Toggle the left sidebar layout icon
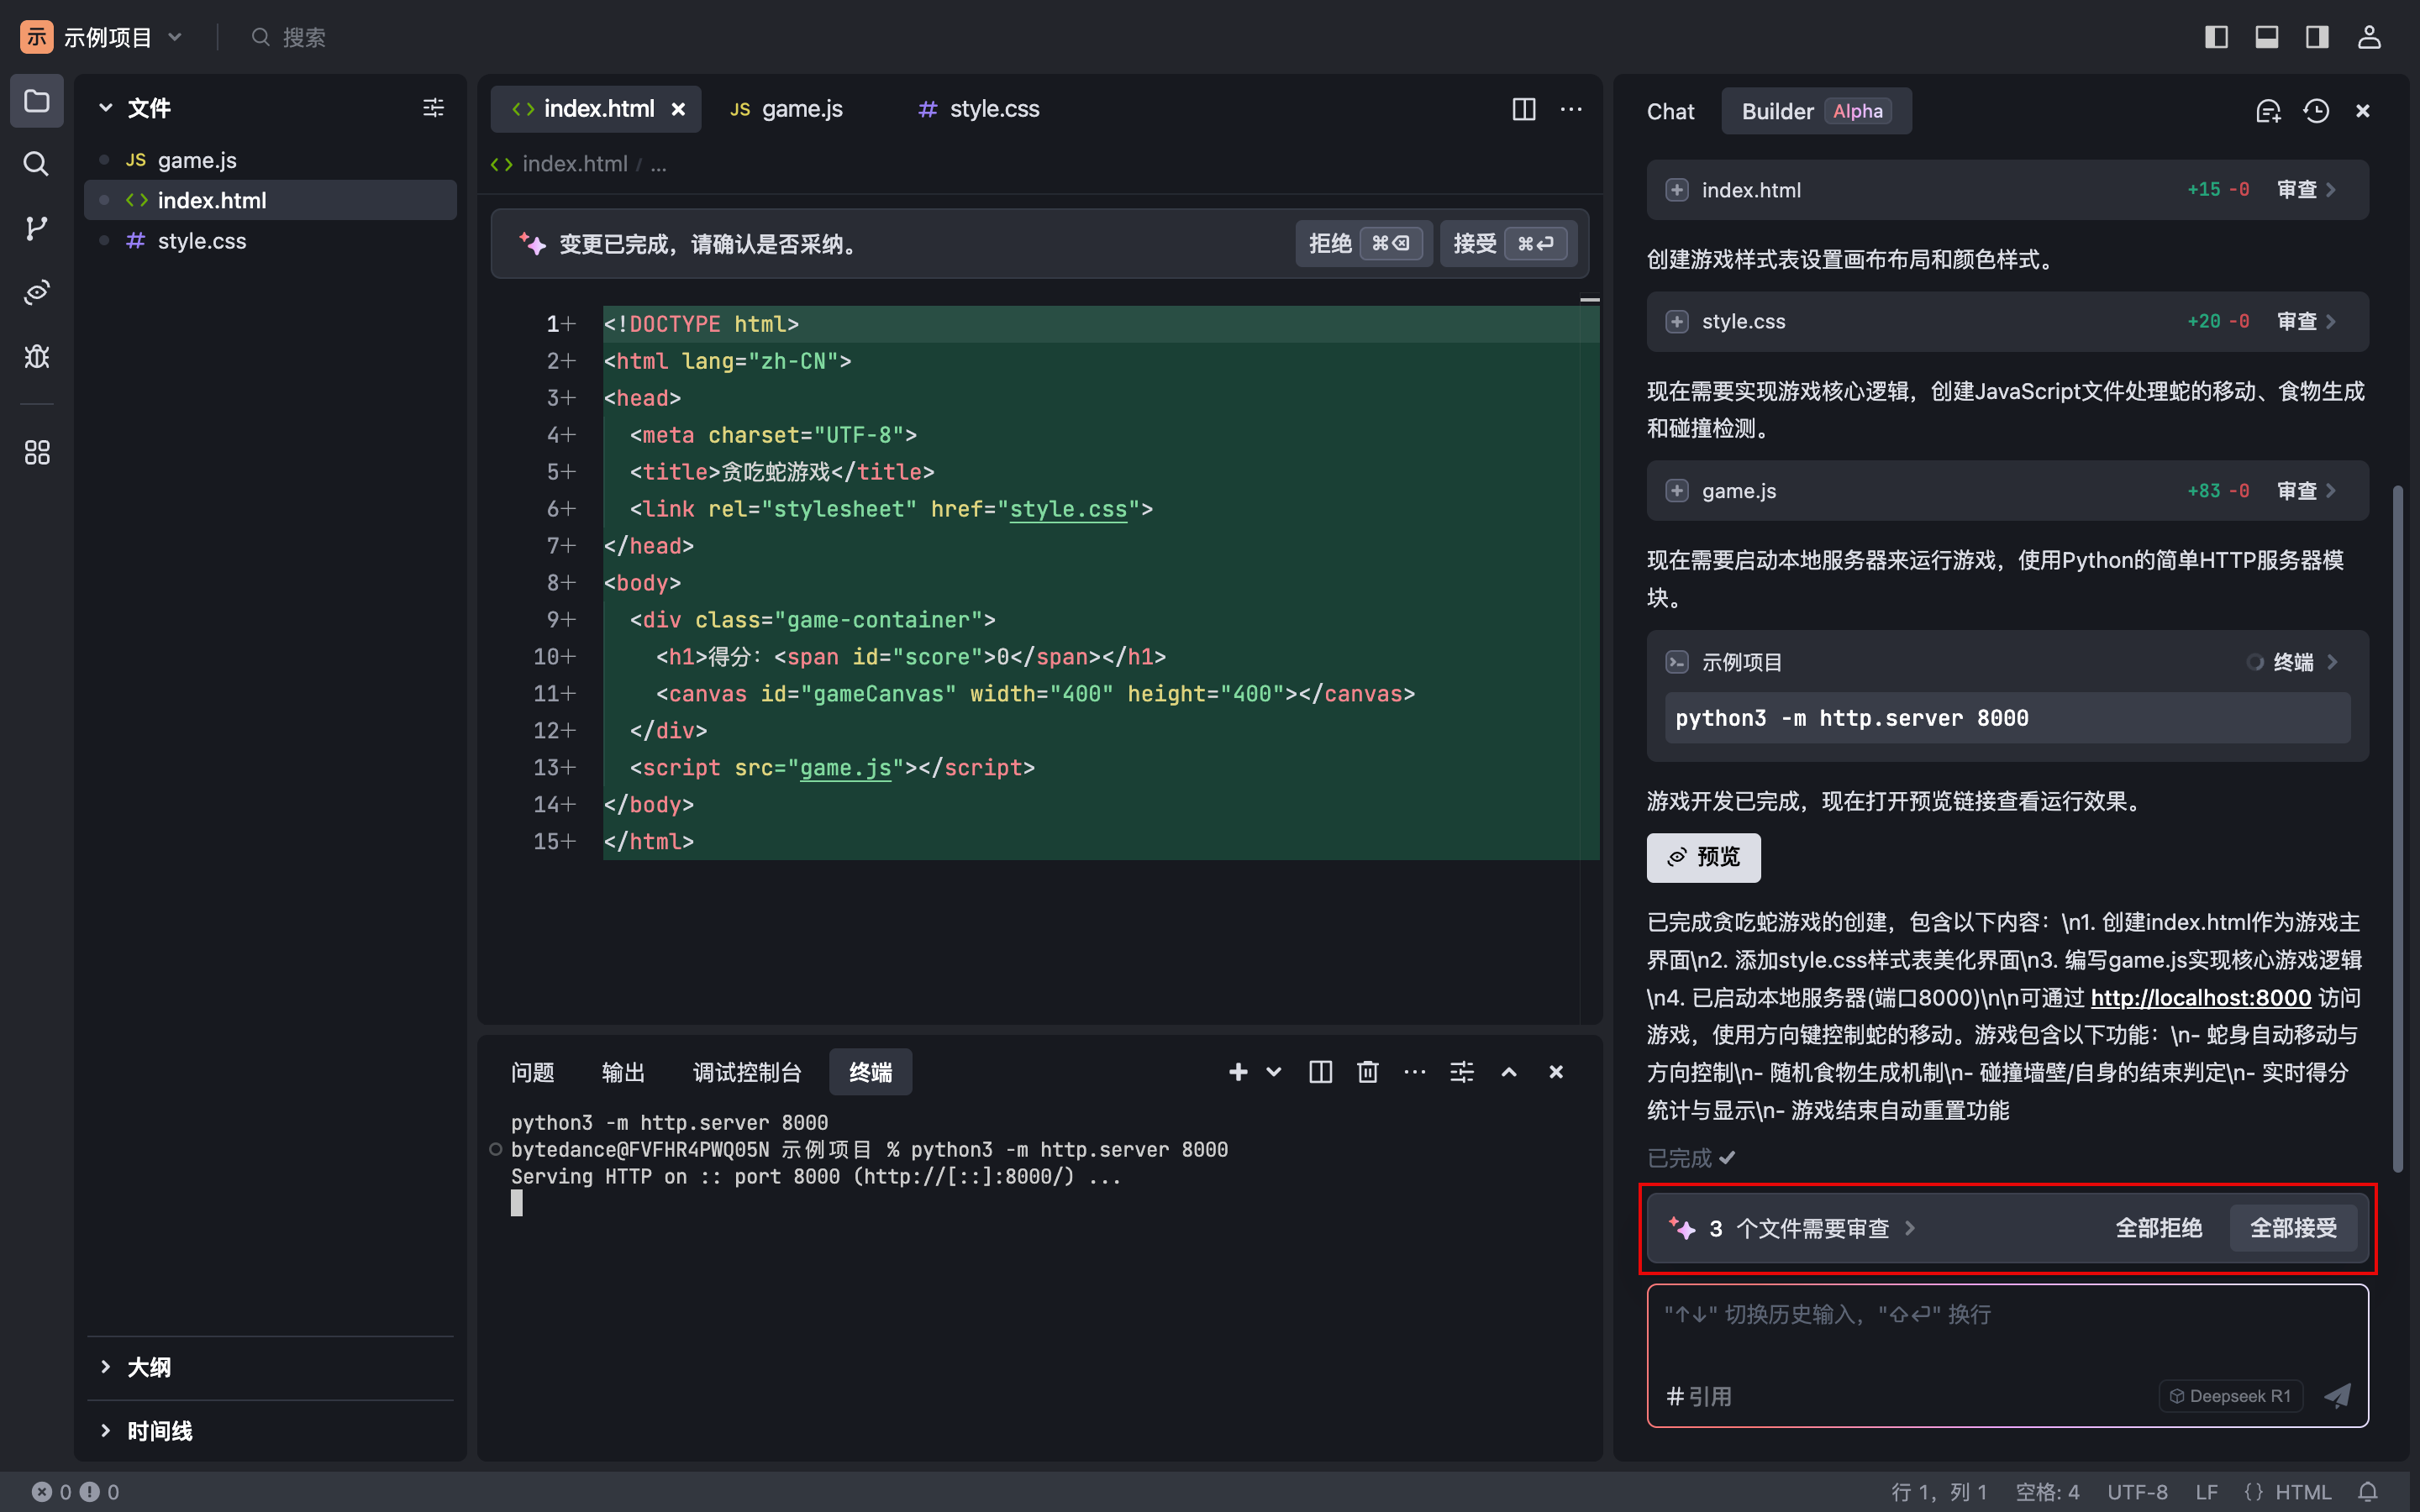 2216,37
